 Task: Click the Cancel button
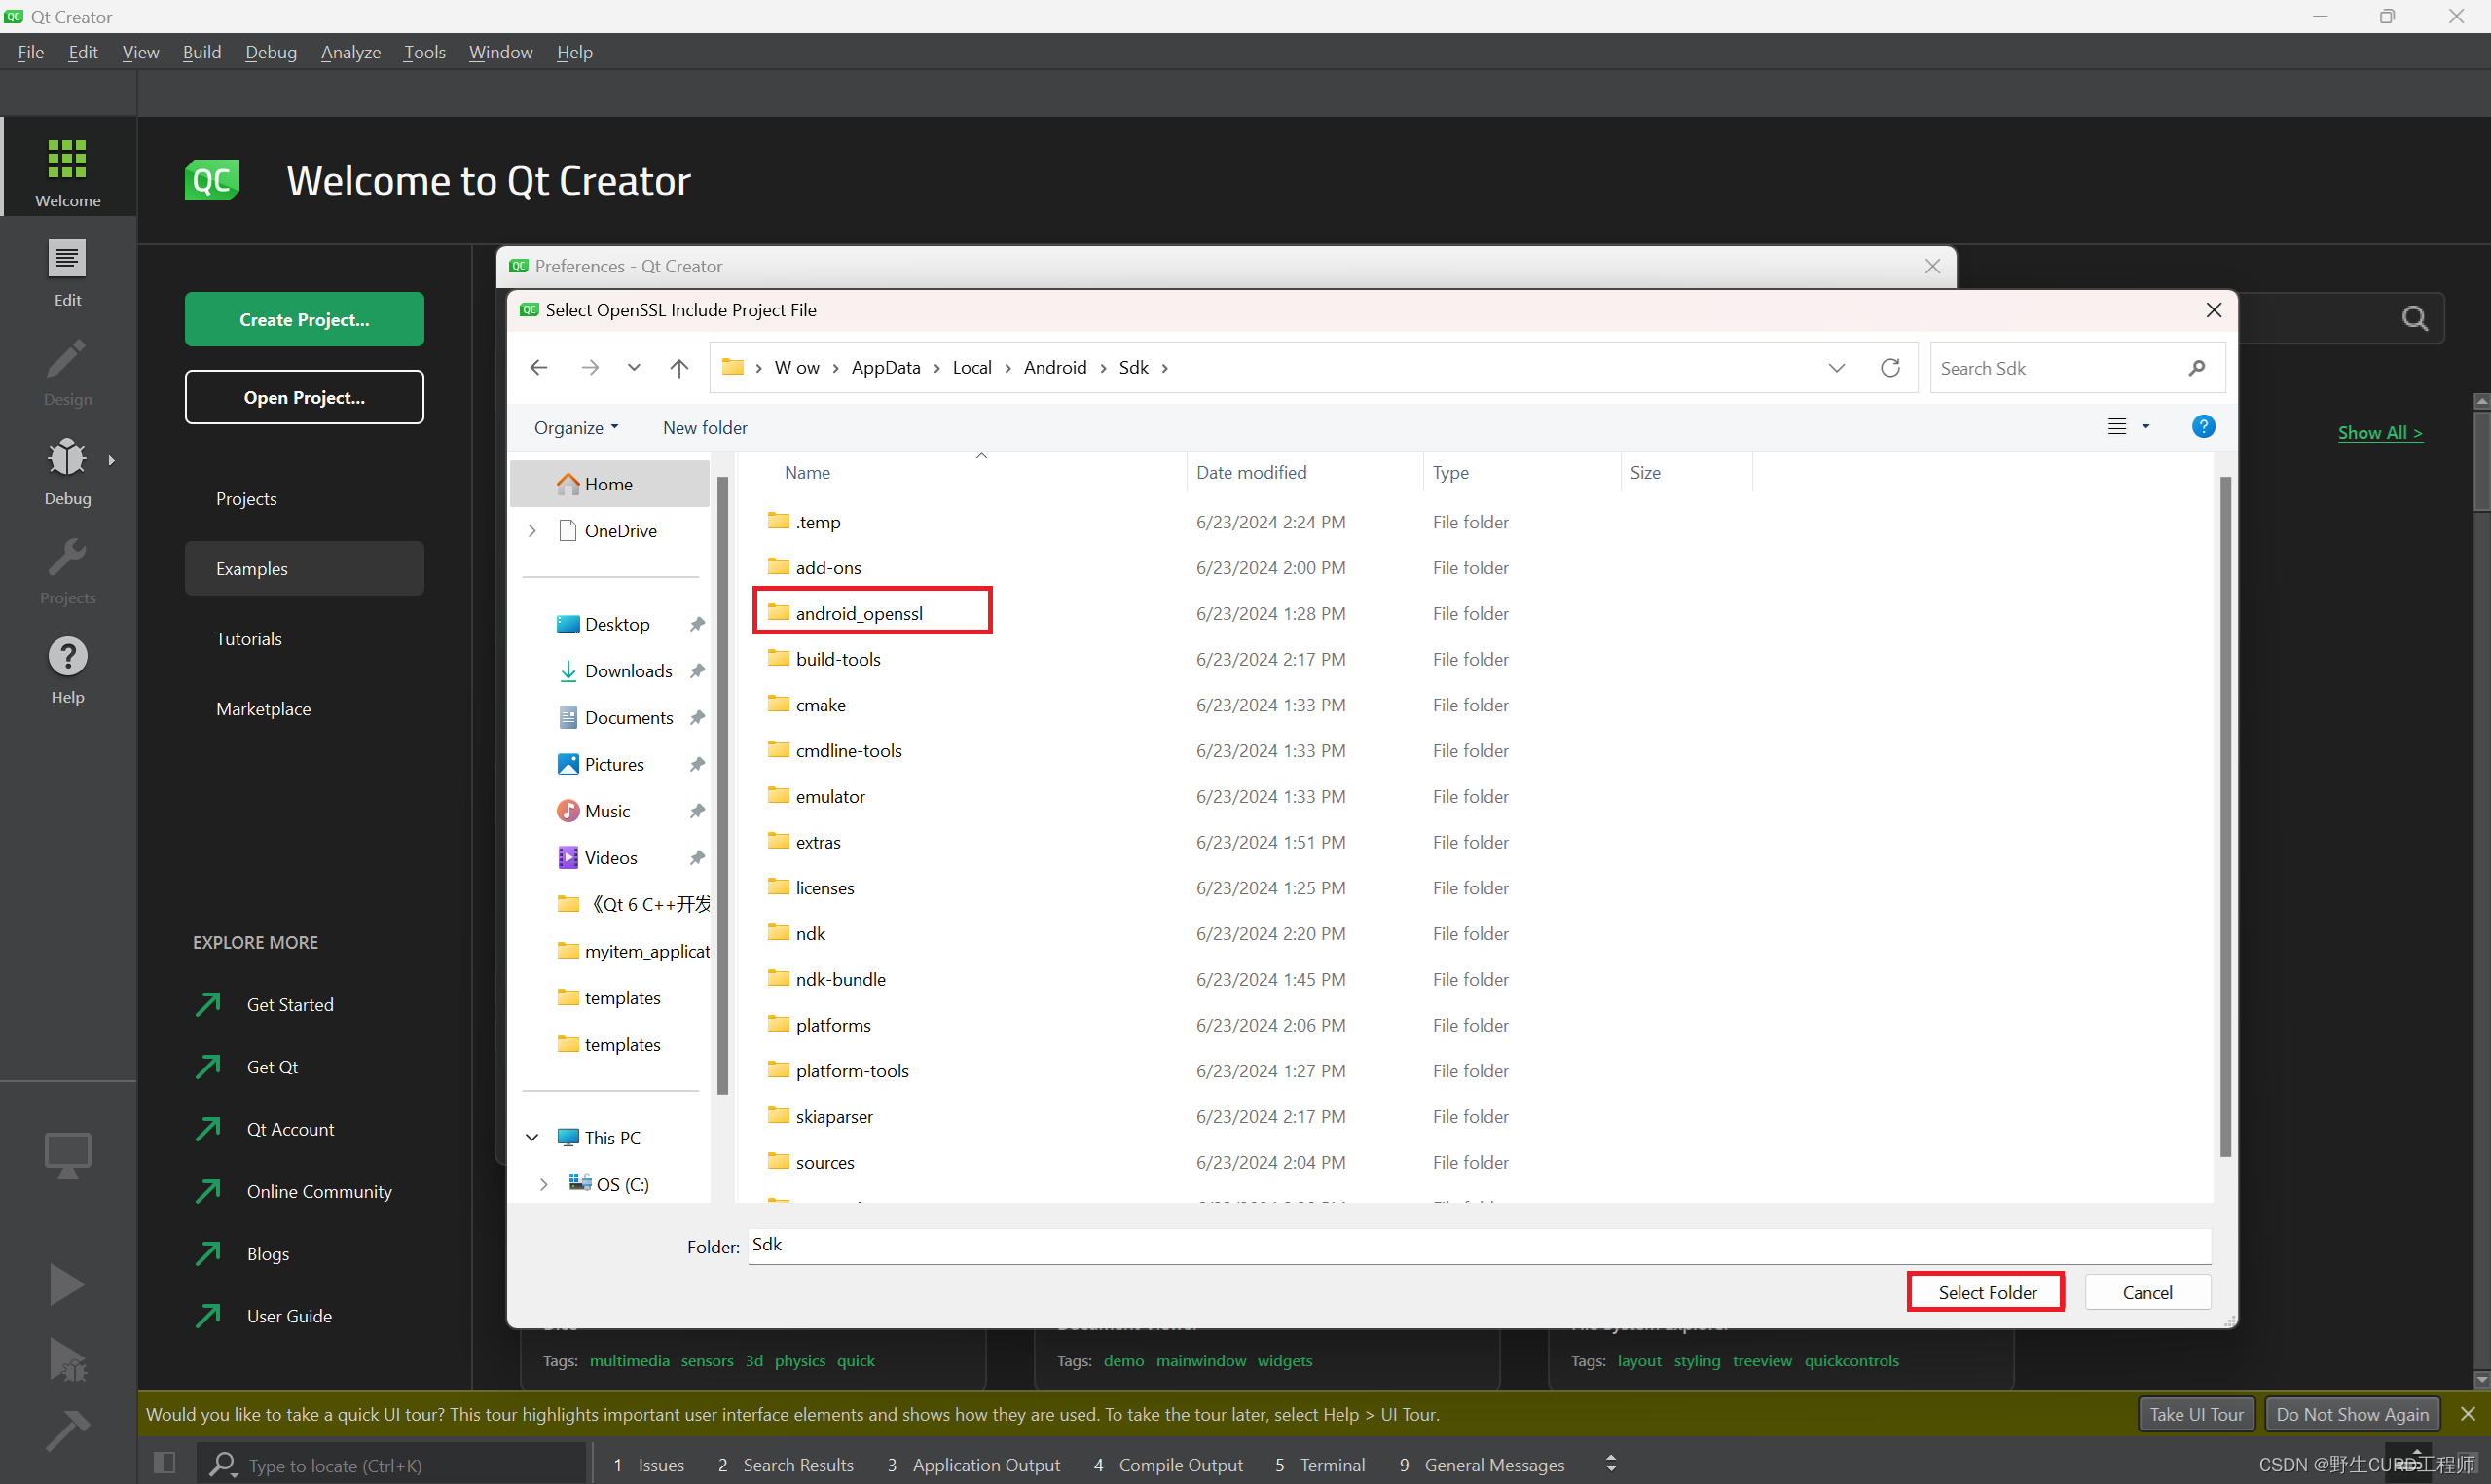pyautogui.click(x=2148, y=1291)
